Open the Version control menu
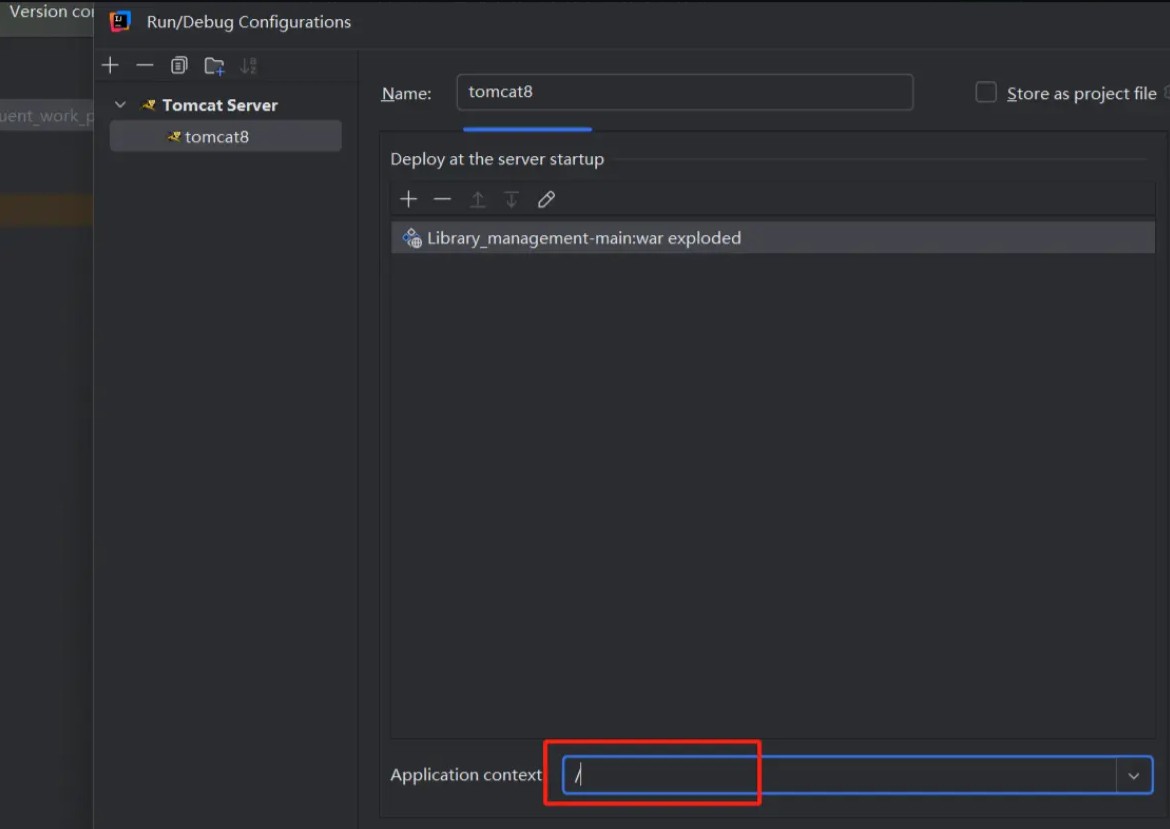This screenshot has width=1170, height=829. 48,12
